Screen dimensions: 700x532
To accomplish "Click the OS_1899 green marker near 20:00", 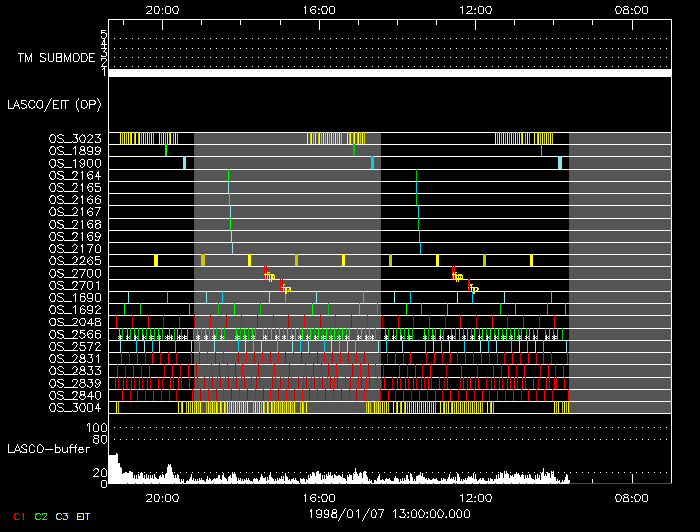I will 166,150.
